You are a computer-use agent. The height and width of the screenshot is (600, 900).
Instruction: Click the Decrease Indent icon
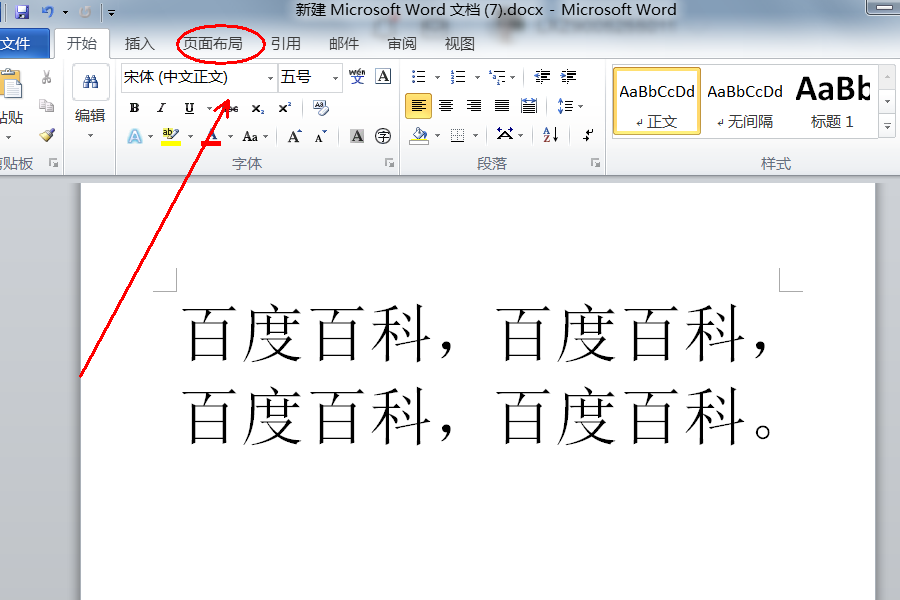pos(542,76)
